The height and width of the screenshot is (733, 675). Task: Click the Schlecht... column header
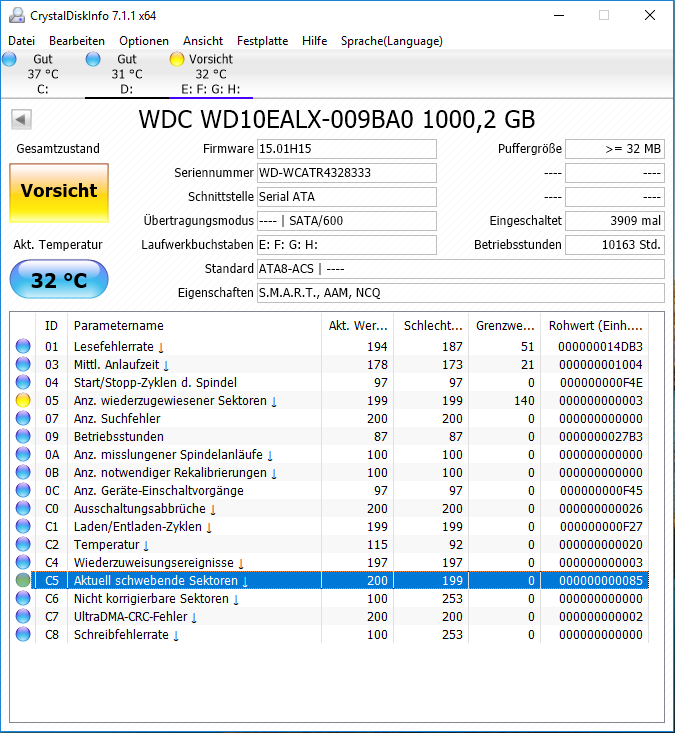tap(433, 325)
